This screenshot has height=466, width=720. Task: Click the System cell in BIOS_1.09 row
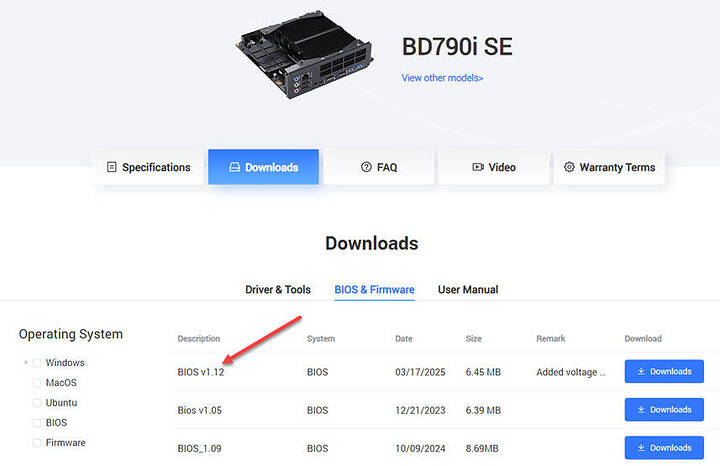click(317, 448)
